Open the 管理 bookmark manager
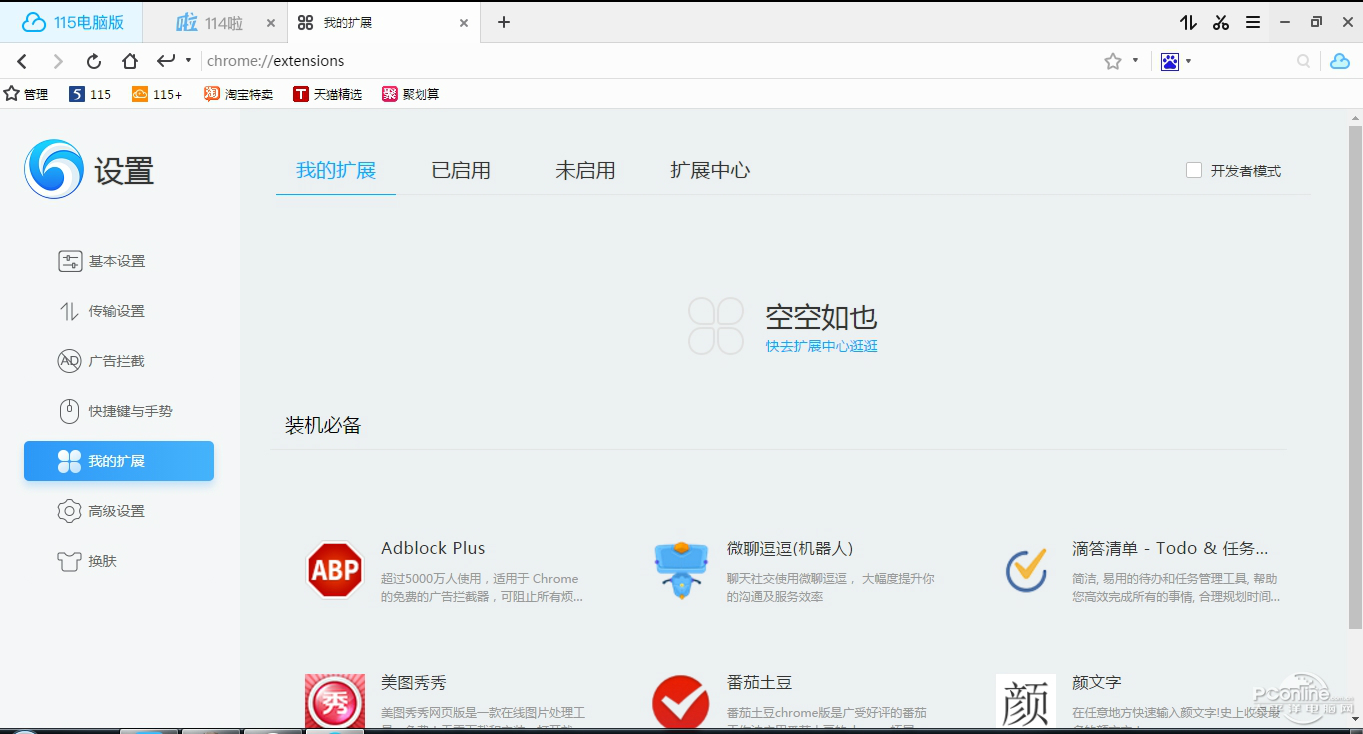1363x734 pixels. click(26, 94)
